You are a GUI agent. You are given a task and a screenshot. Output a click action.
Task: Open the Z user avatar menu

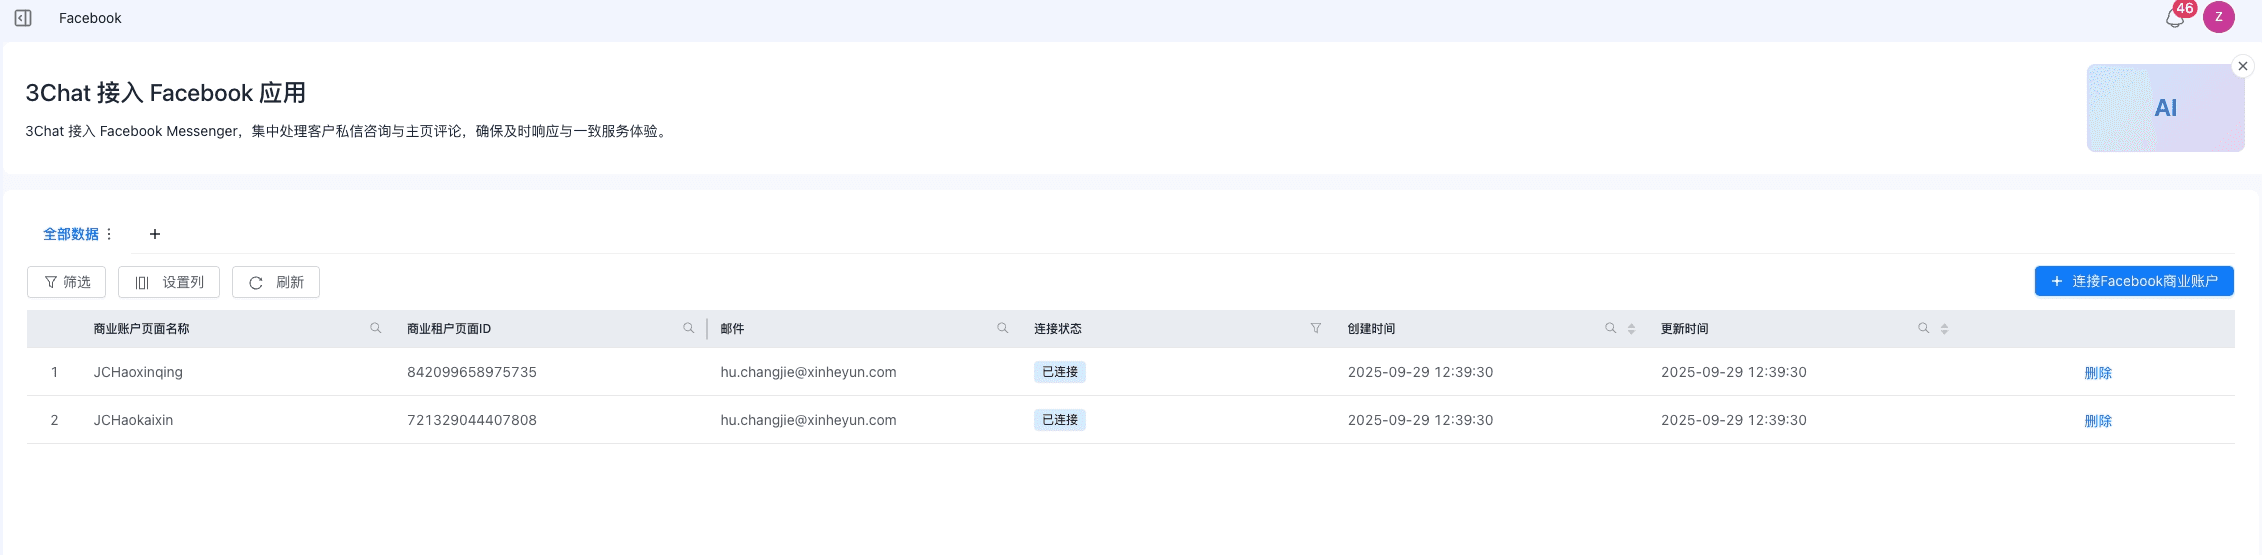pos(2219,17)
